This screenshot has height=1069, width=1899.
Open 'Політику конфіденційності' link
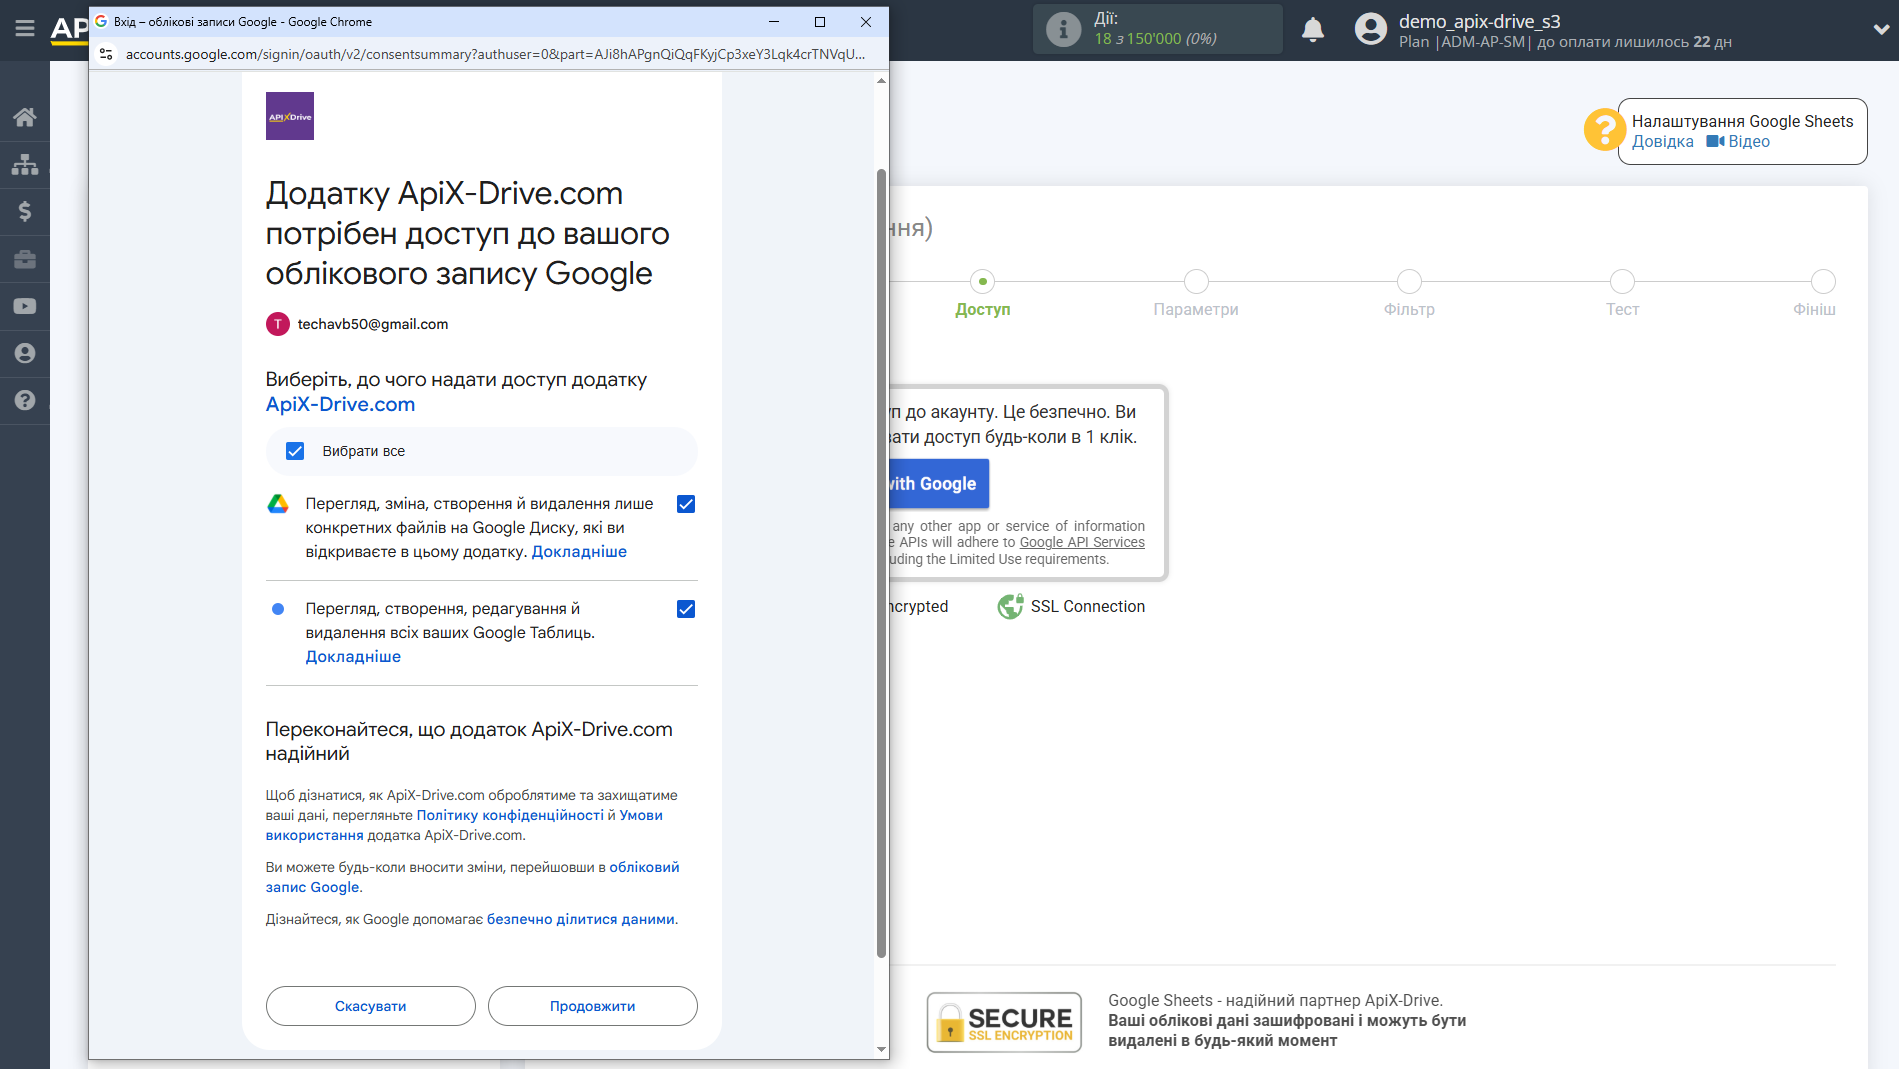510,815
